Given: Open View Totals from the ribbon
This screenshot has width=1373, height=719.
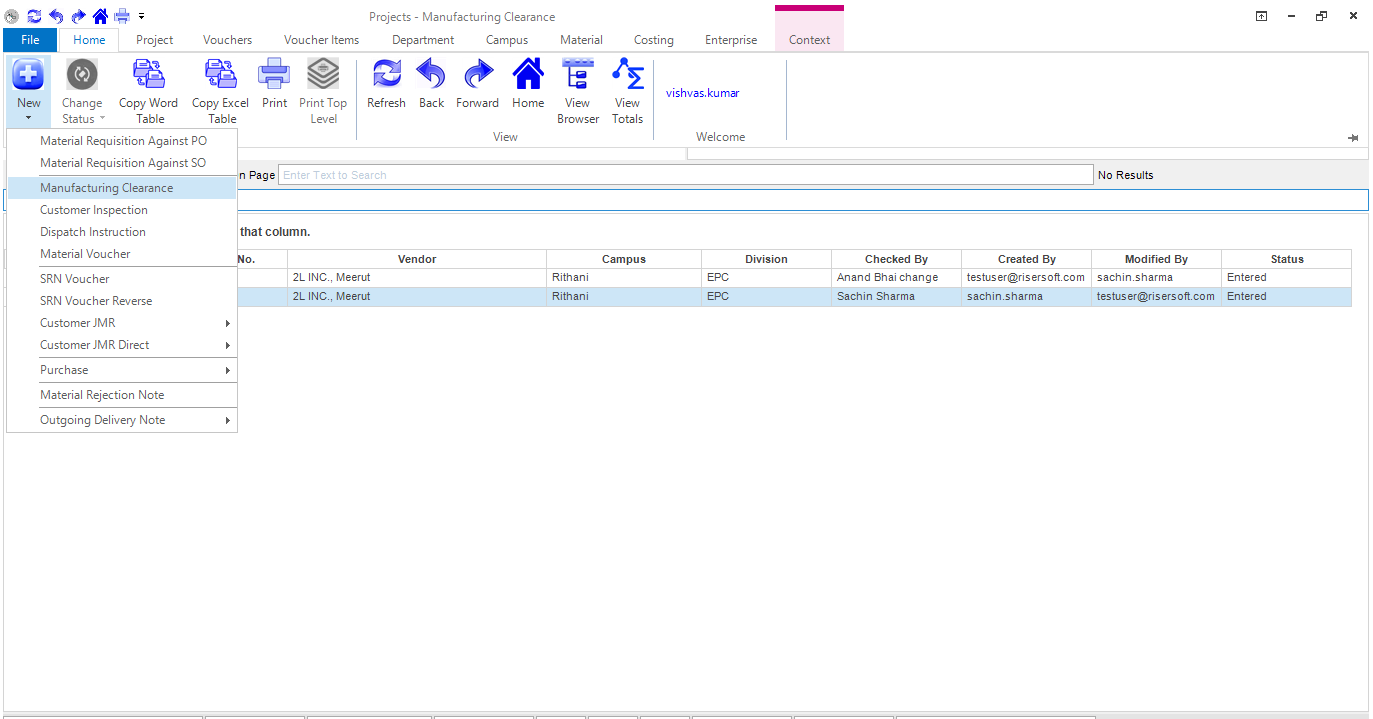Looking at the screenshot, I should [x=628, y=75].
